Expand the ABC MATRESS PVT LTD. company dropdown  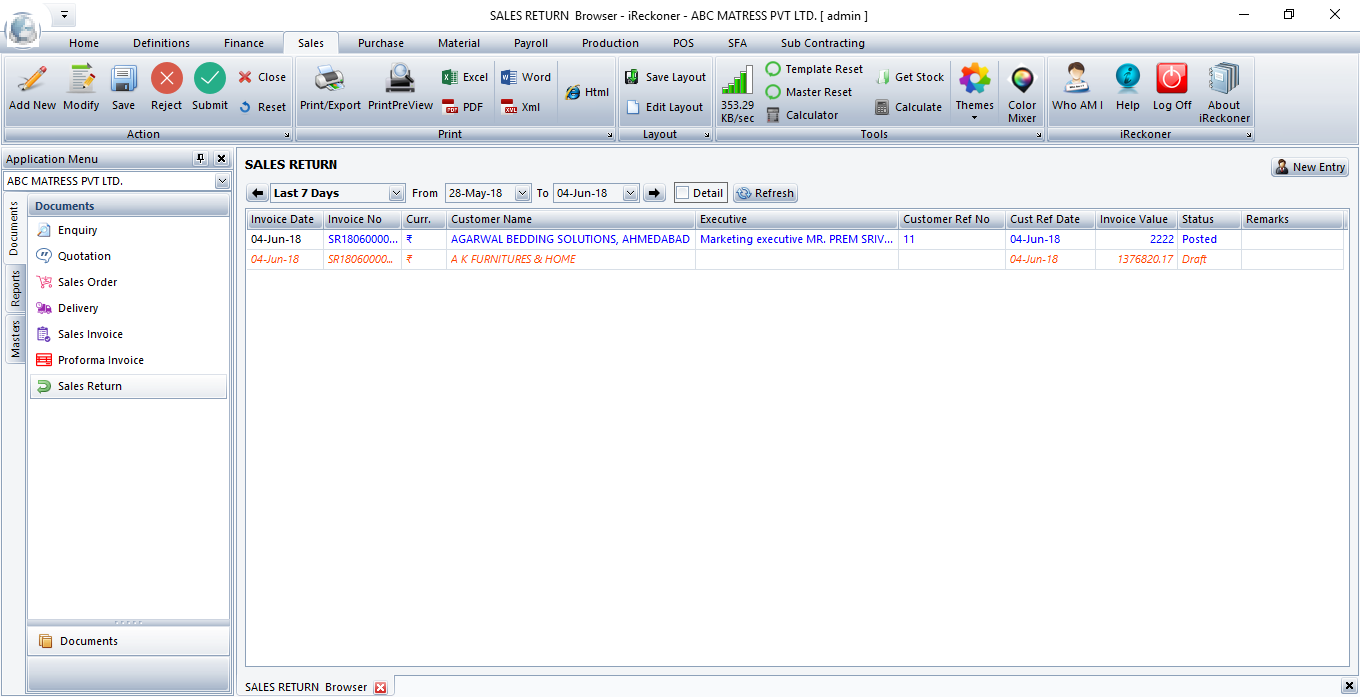click(x=222, y=182)
